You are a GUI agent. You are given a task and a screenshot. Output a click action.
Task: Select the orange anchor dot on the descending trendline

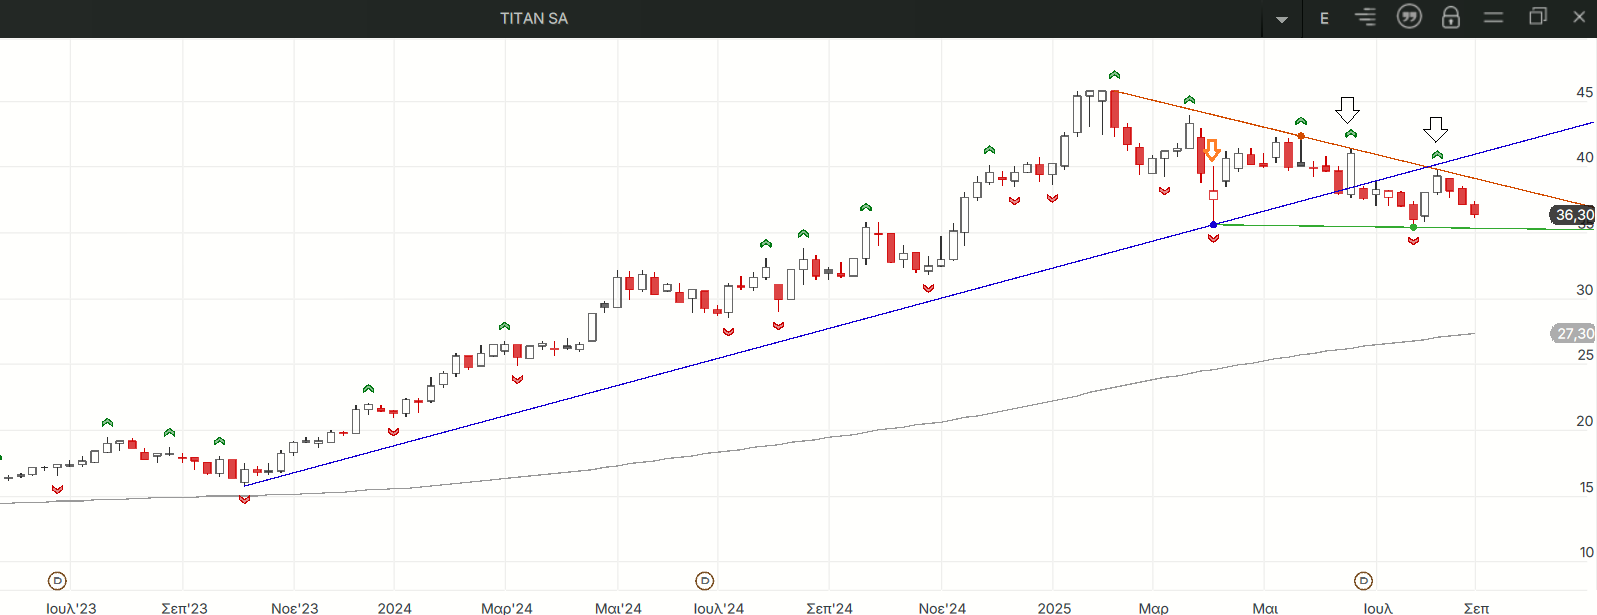[1301, 136]
